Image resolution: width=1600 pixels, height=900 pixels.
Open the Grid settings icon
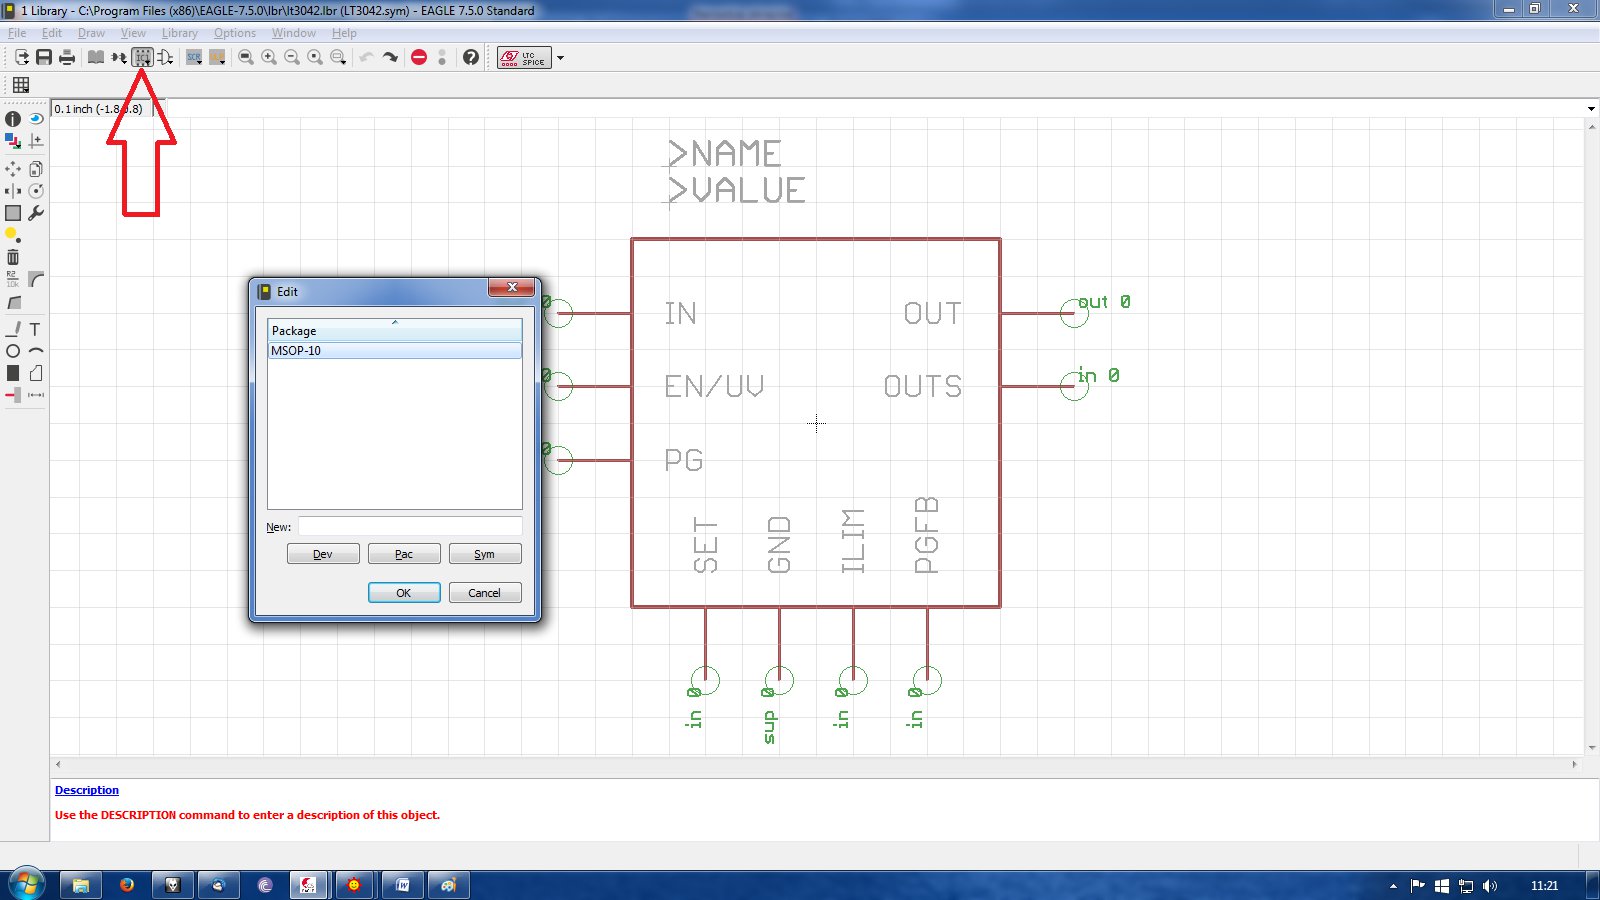pyautogui.click(x=21, y=85)
